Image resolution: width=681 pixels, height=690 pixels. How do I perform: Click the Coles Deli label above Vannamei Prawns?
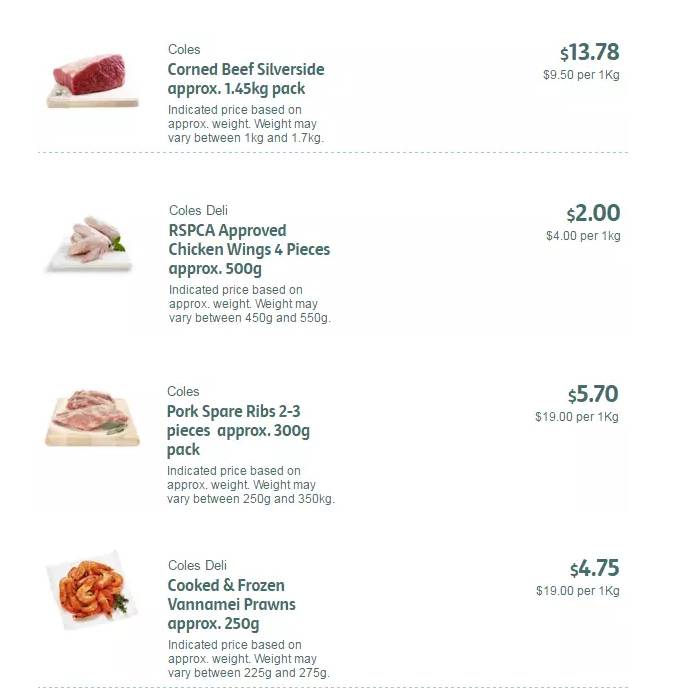pos(197,565)
